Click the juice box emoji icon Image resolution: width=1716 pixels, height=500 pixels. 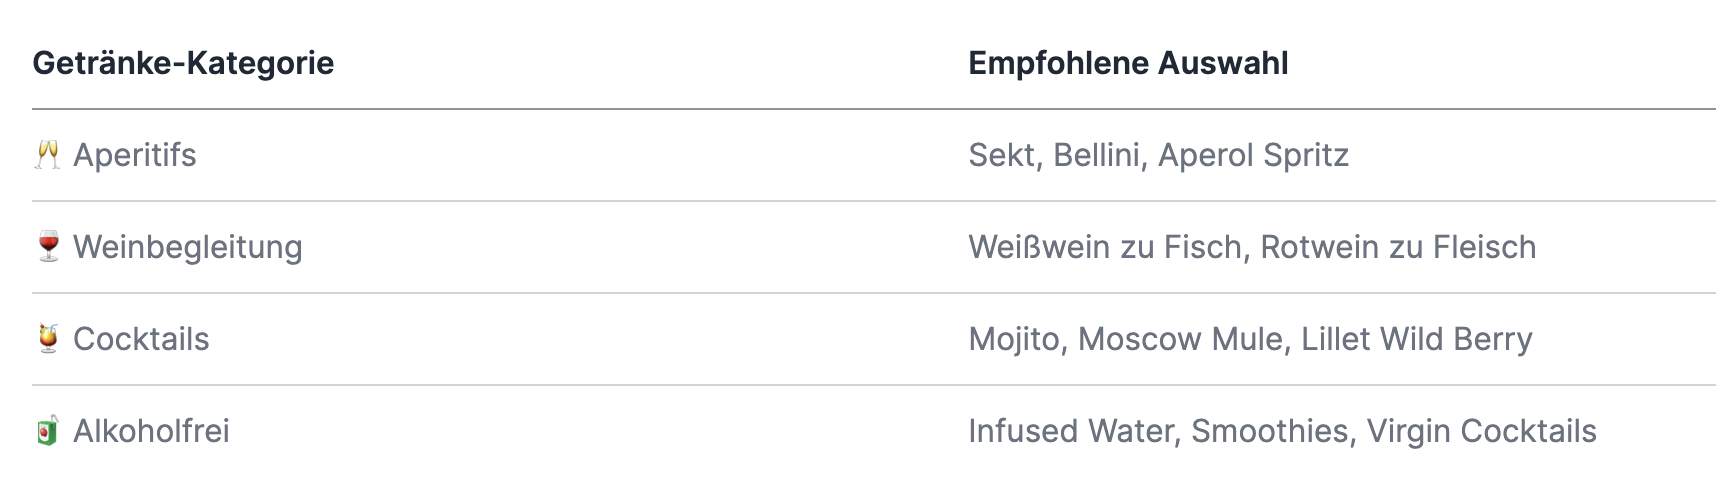pos(47,431)
